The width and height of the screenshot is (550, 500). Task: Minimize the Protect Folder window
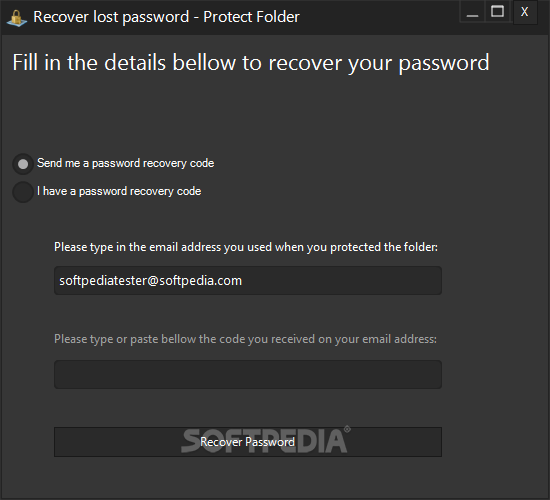click(x=472, y=12)
